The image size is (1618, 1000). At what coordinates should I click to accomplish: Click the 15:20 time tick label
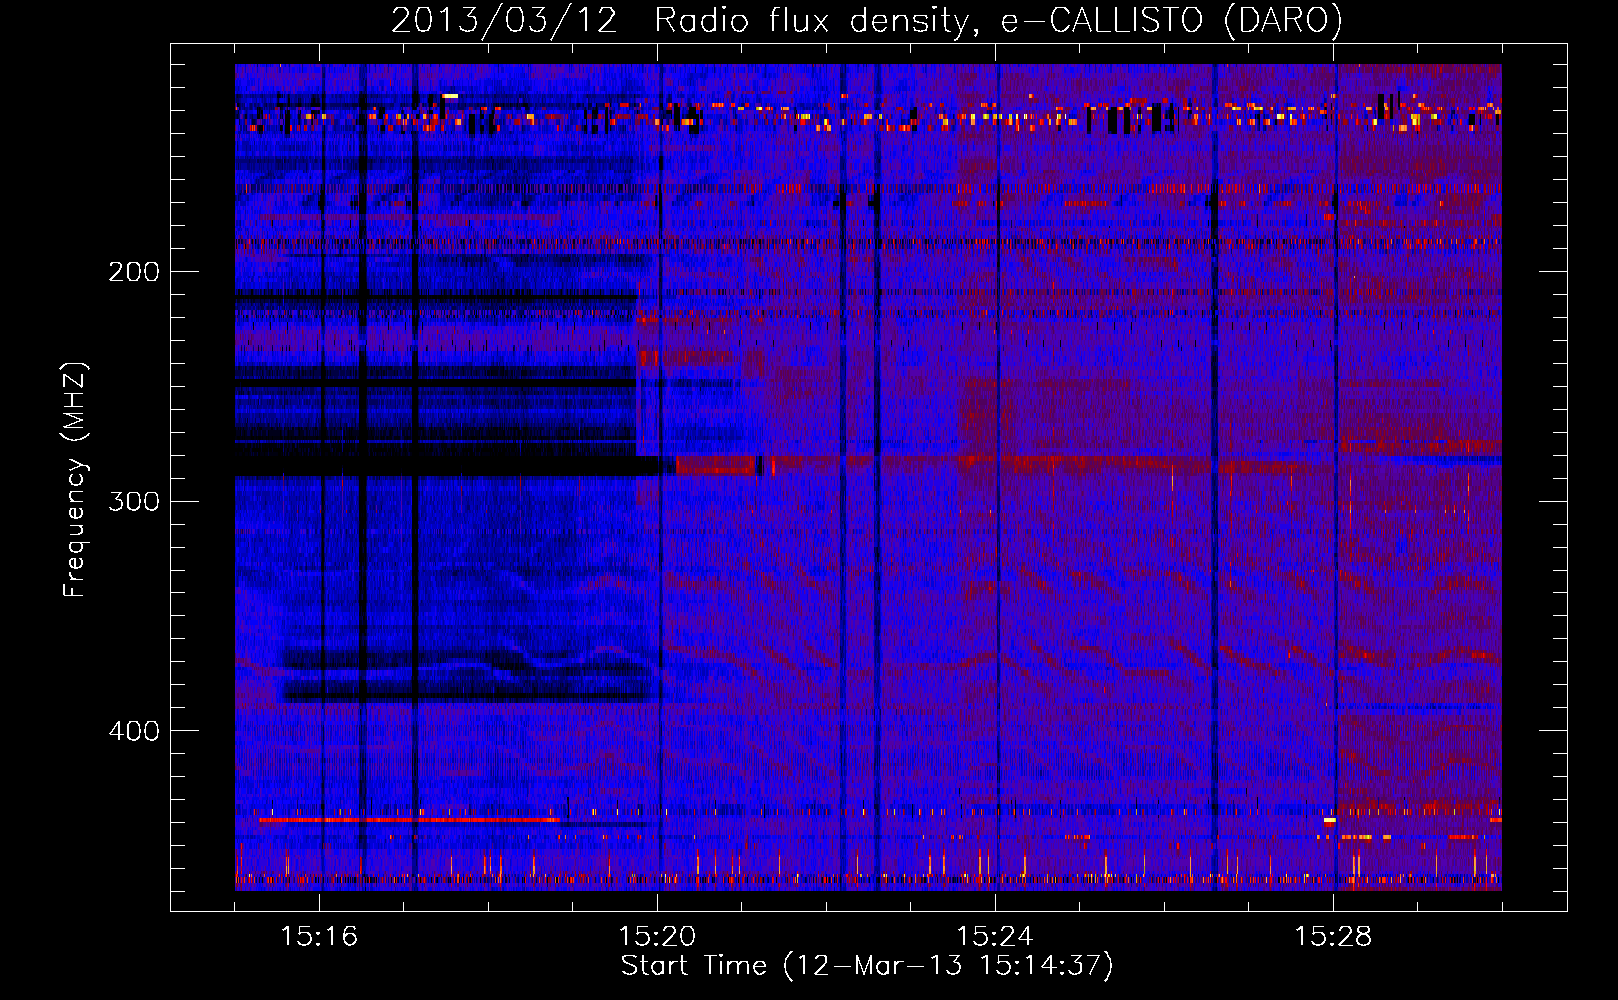tap(657, 936)
